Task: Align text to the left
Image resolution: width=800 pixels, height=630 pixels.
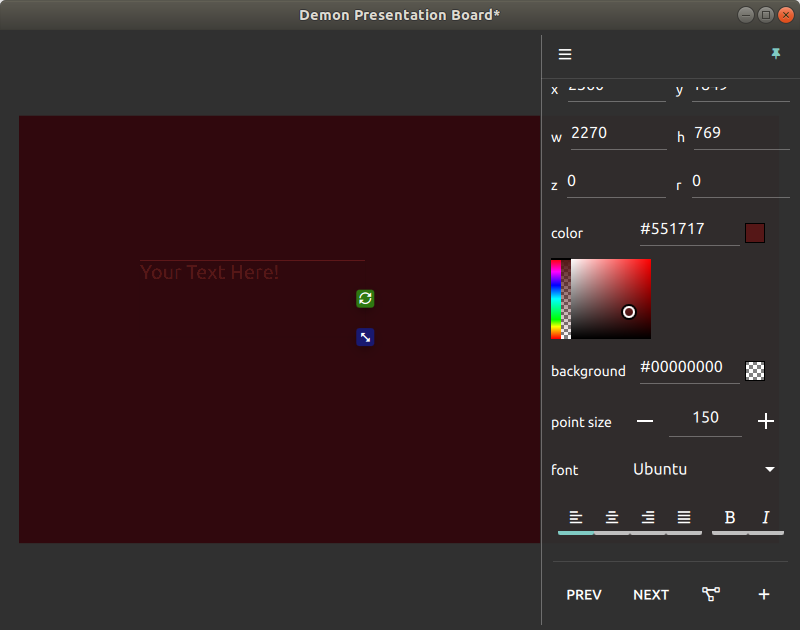Action: [576, 517]
